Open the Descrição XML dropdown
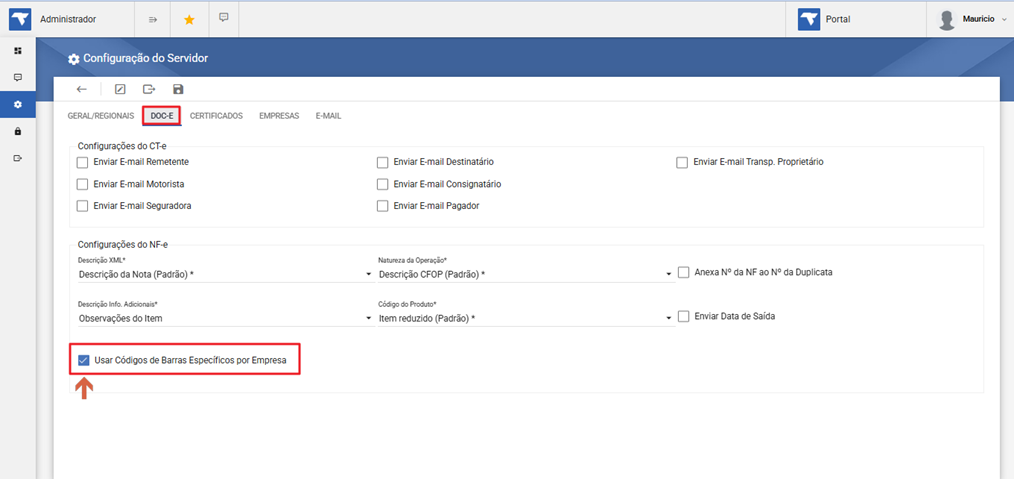Image resolution: width=1014 pixels, height=479 pixels. [x=225, y=274]
